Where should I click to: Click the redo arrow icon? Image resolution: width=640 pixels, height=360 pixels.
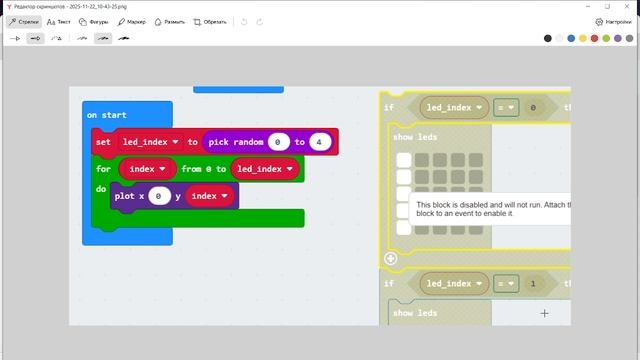pos(260,22)
